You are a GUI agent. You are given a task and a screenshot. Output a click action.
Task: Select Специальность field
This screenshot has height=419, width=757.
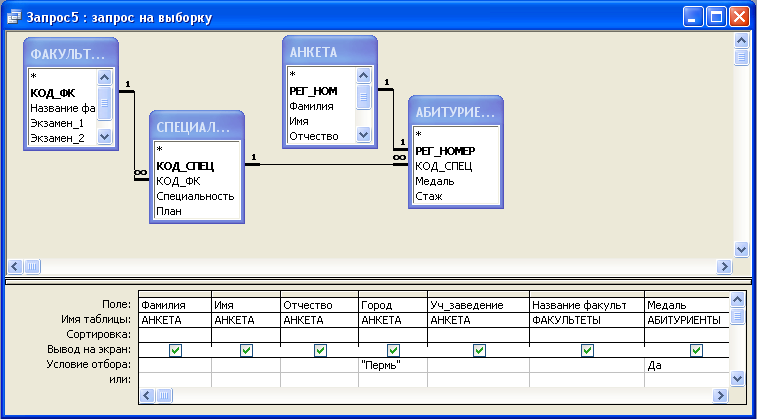197,196
